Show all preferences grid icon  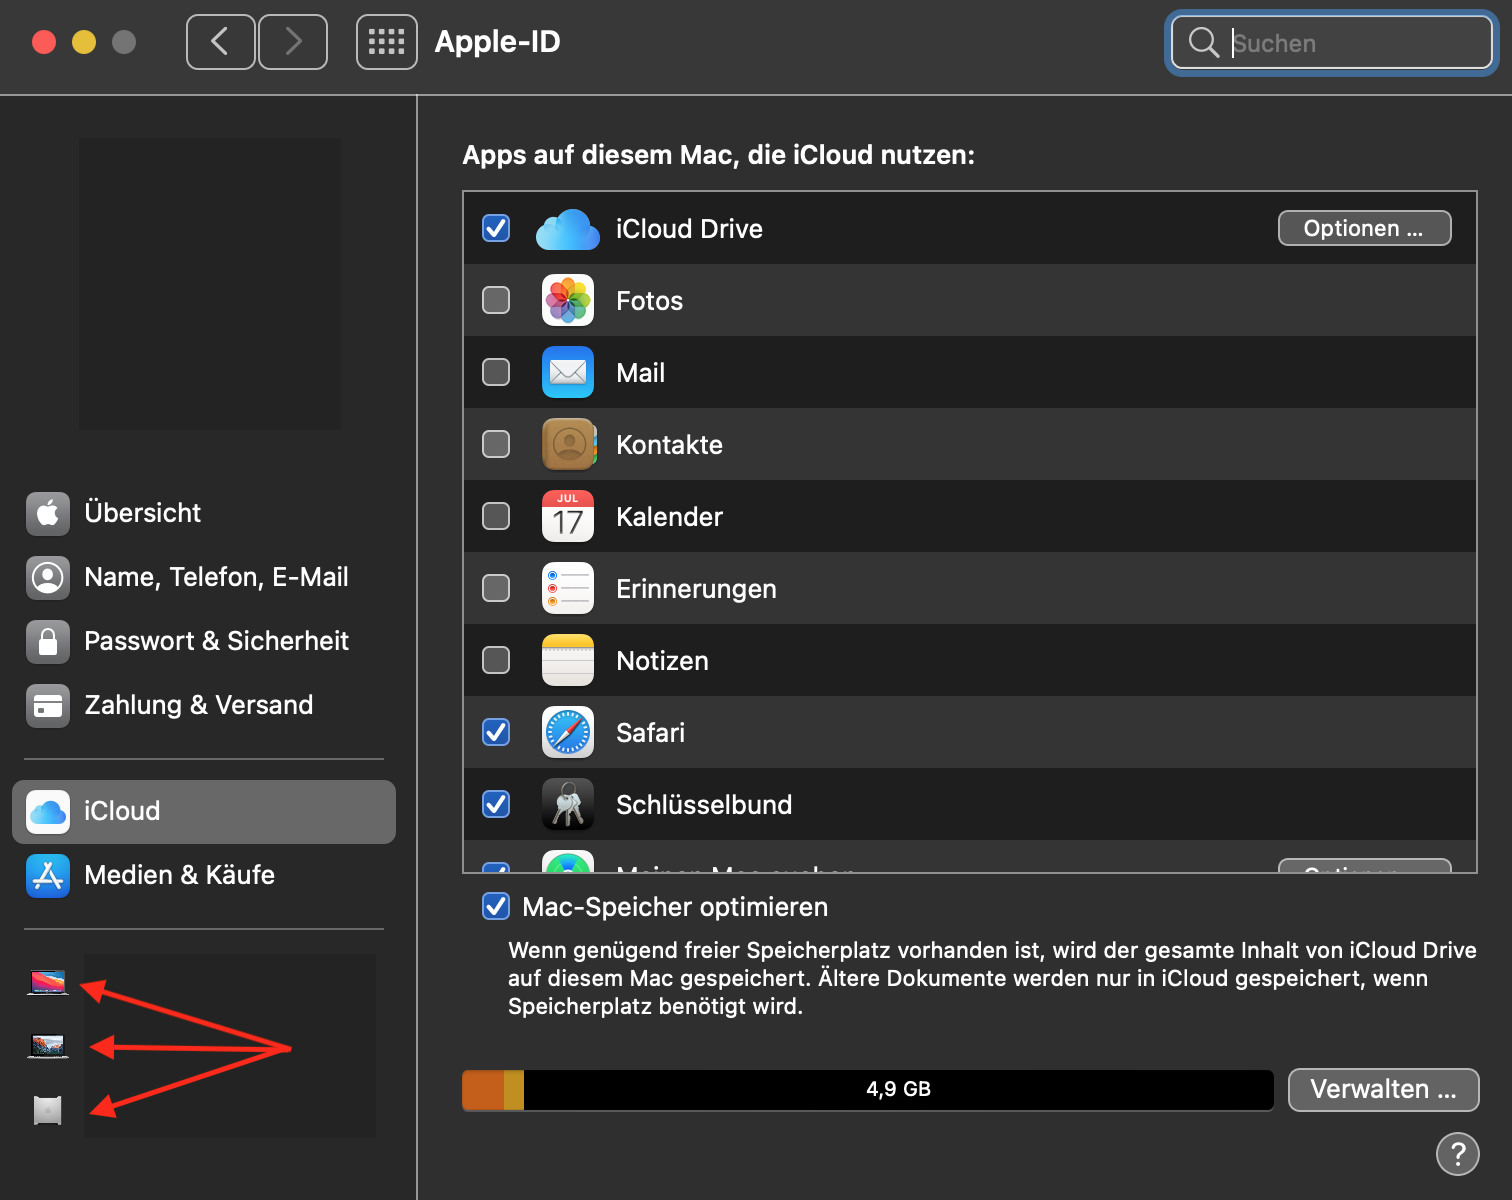point(386,42)
